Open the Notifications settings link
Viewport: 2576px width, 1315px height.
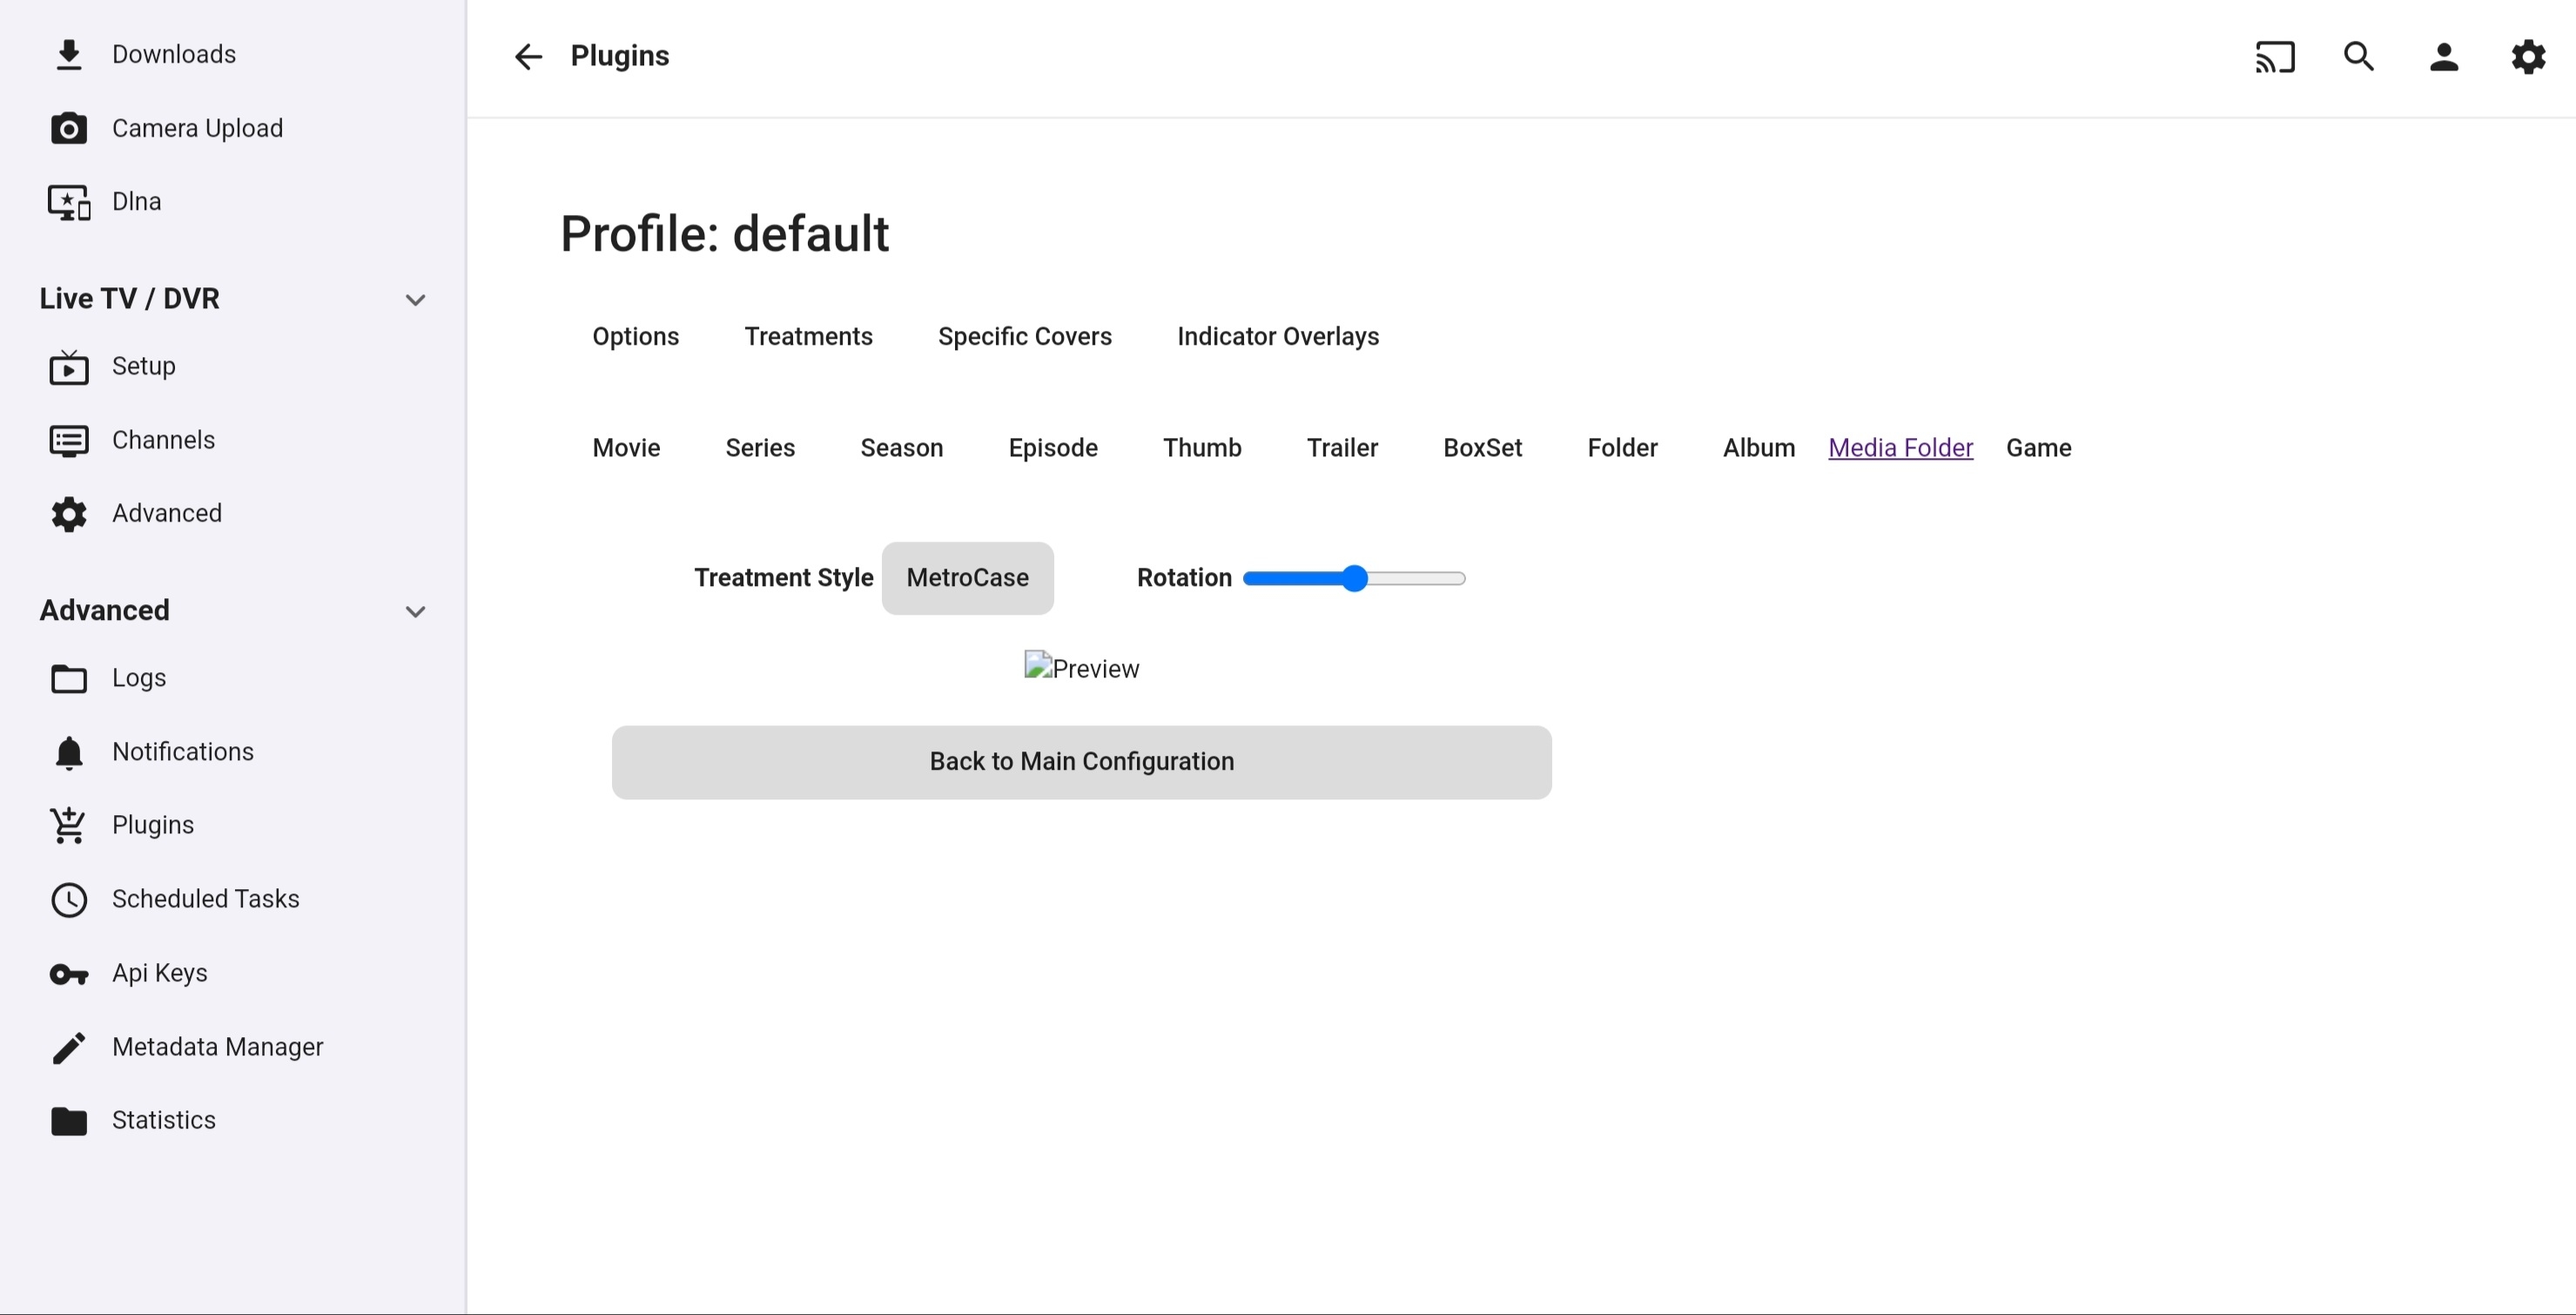click(182, 752)
